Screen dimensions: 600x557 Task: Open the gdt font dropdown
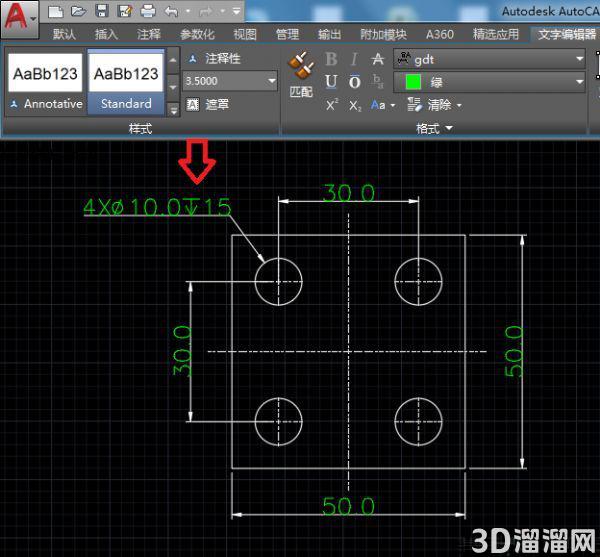tap(489, 59)
